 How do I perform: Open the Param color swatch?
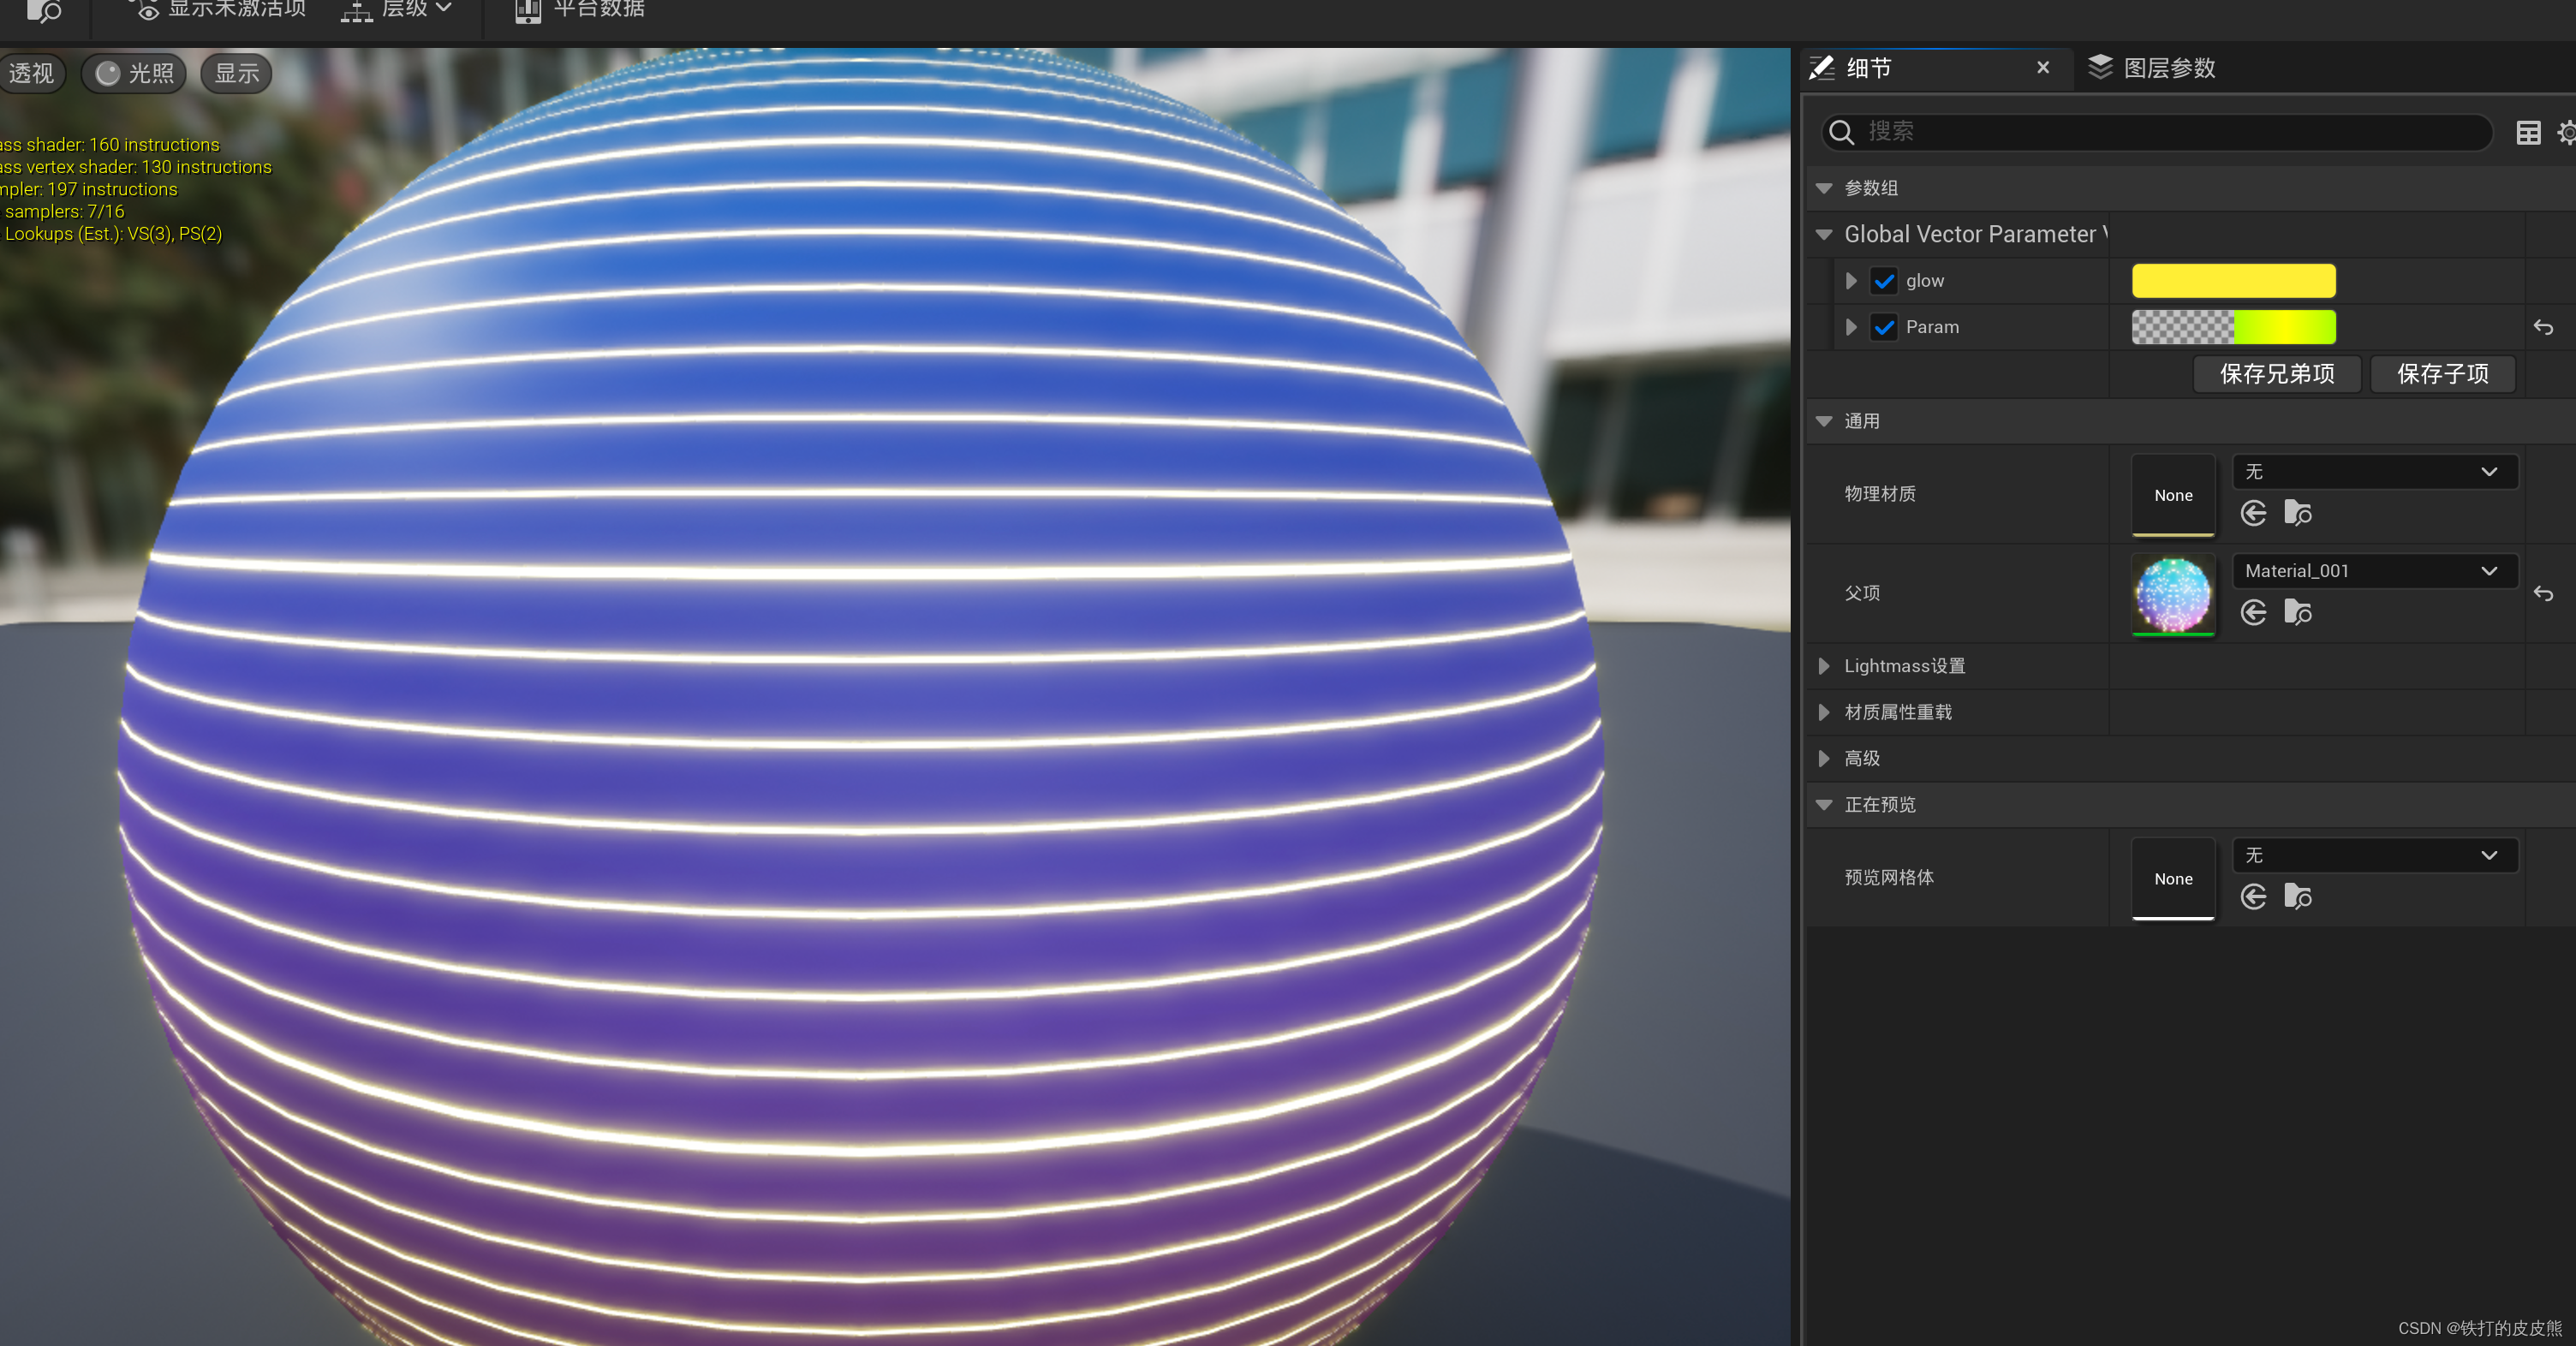[2233, 327]
